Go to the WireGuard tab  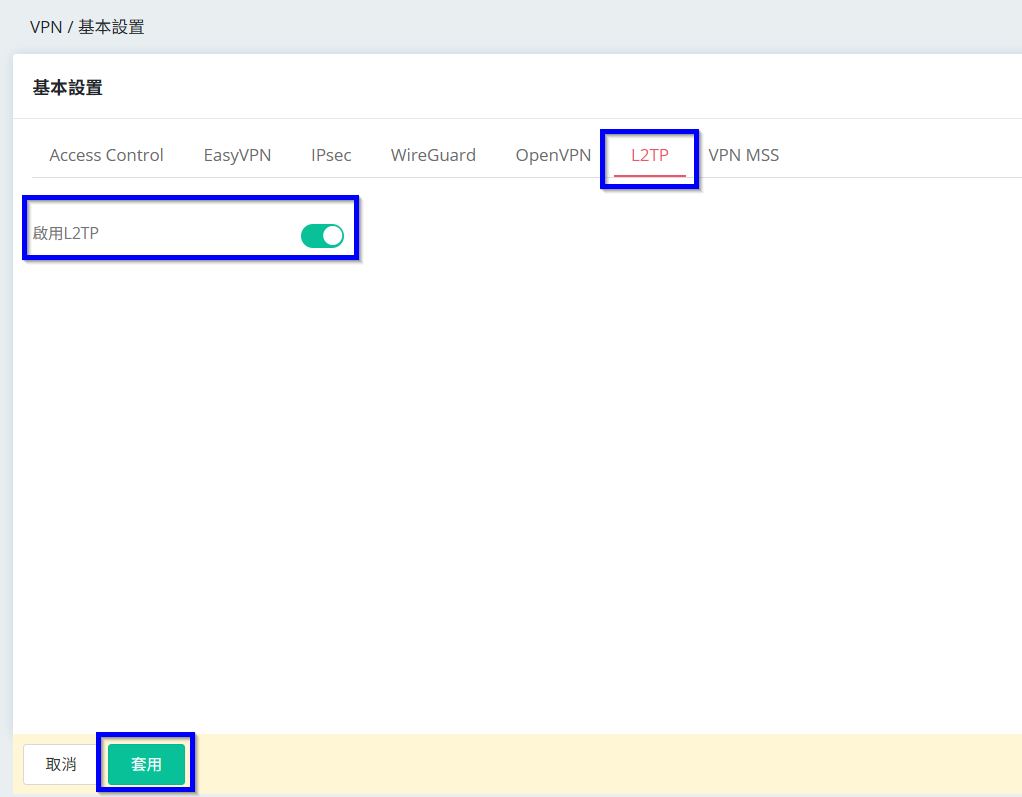click(x=433, y=155)
